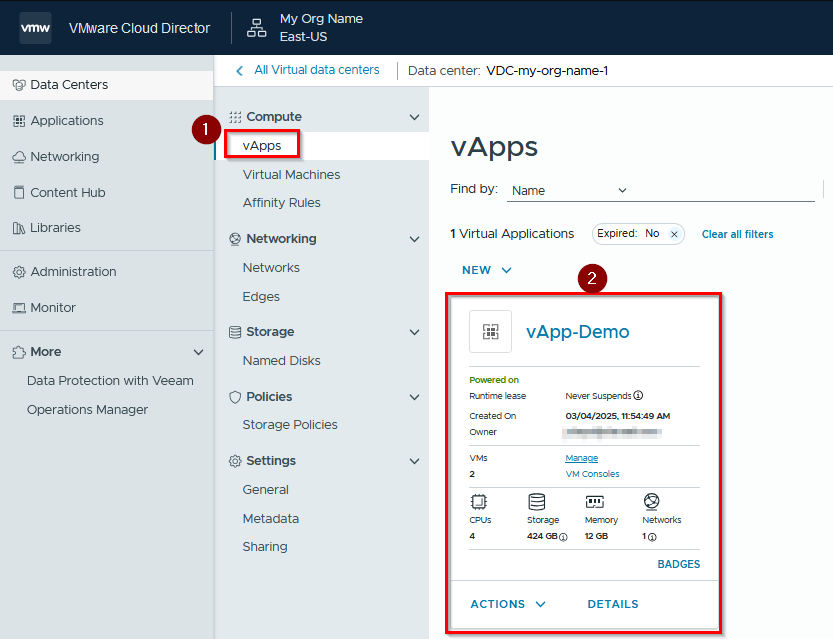833x639 pixels.
Task: Click the DETAILS button
Action: [613, 604]
